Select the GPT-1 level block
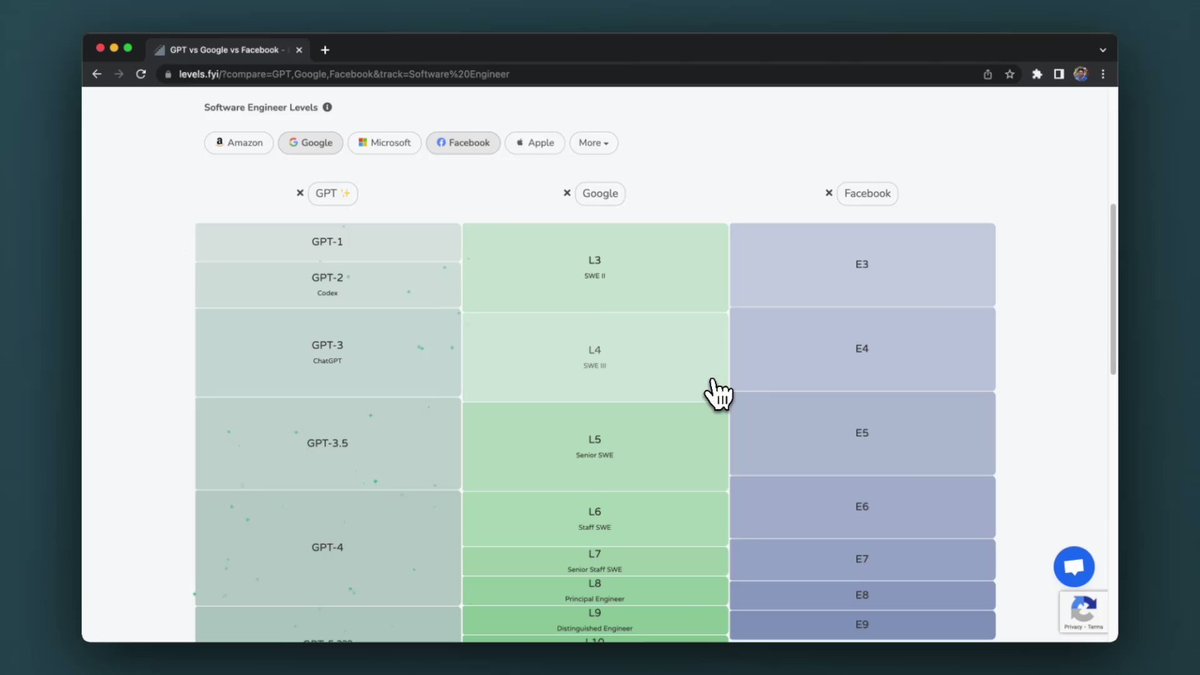Screen dimensions: 1200x675 (x=328, y=242)
